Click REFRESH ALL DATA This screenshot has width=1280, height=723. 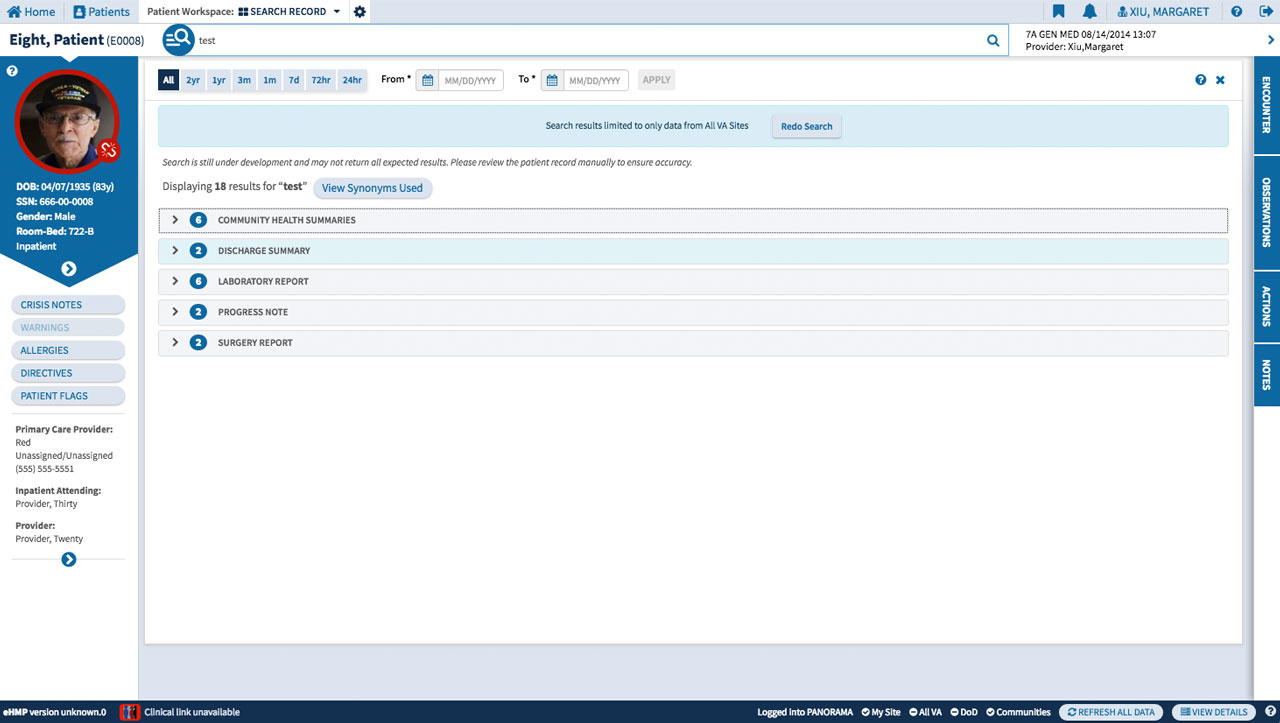click(x=1111, y=712)
